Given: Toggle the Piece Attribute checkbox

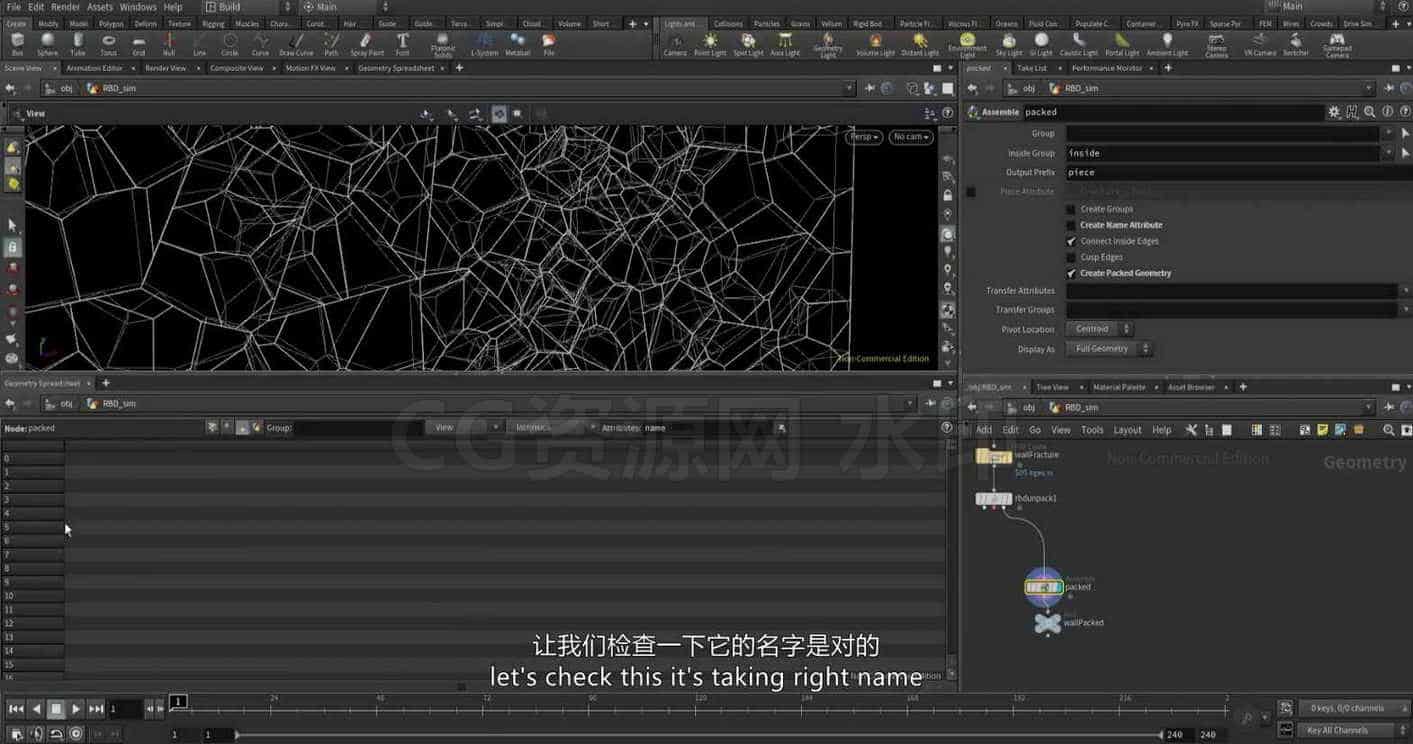Looking at the screenshot, I should pos(971,191).
